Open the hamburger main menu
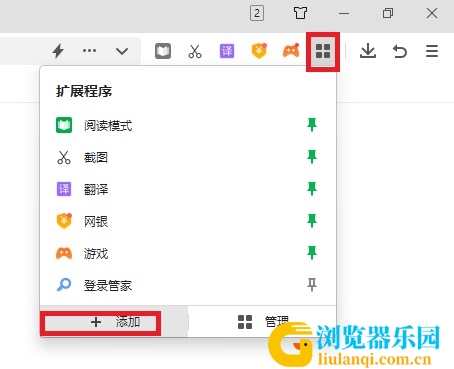Screen dimensions: 454x369 432,51
